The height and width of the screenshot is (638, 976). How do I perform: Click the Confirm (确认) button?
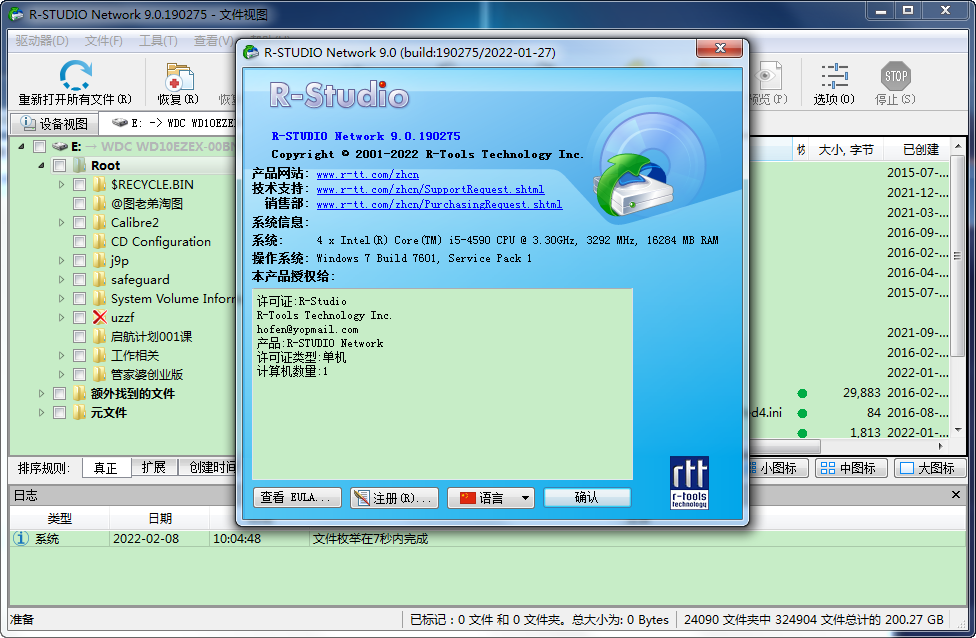pyautogui.click(x=587, y=498)
